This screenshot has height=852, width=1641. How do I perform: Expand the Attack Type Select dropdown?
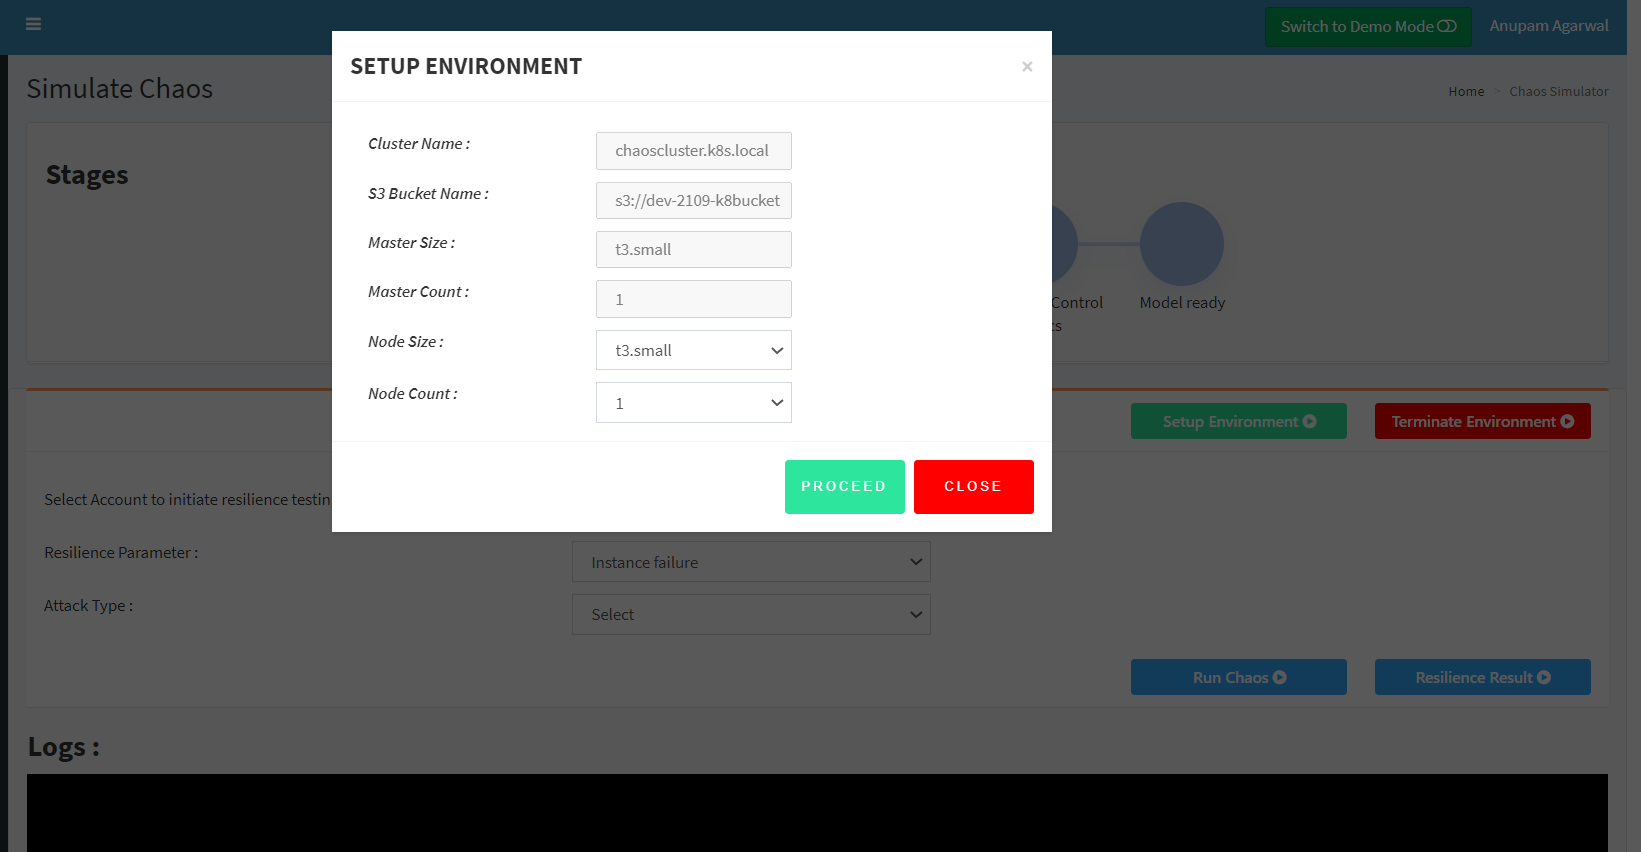[751, 615]
